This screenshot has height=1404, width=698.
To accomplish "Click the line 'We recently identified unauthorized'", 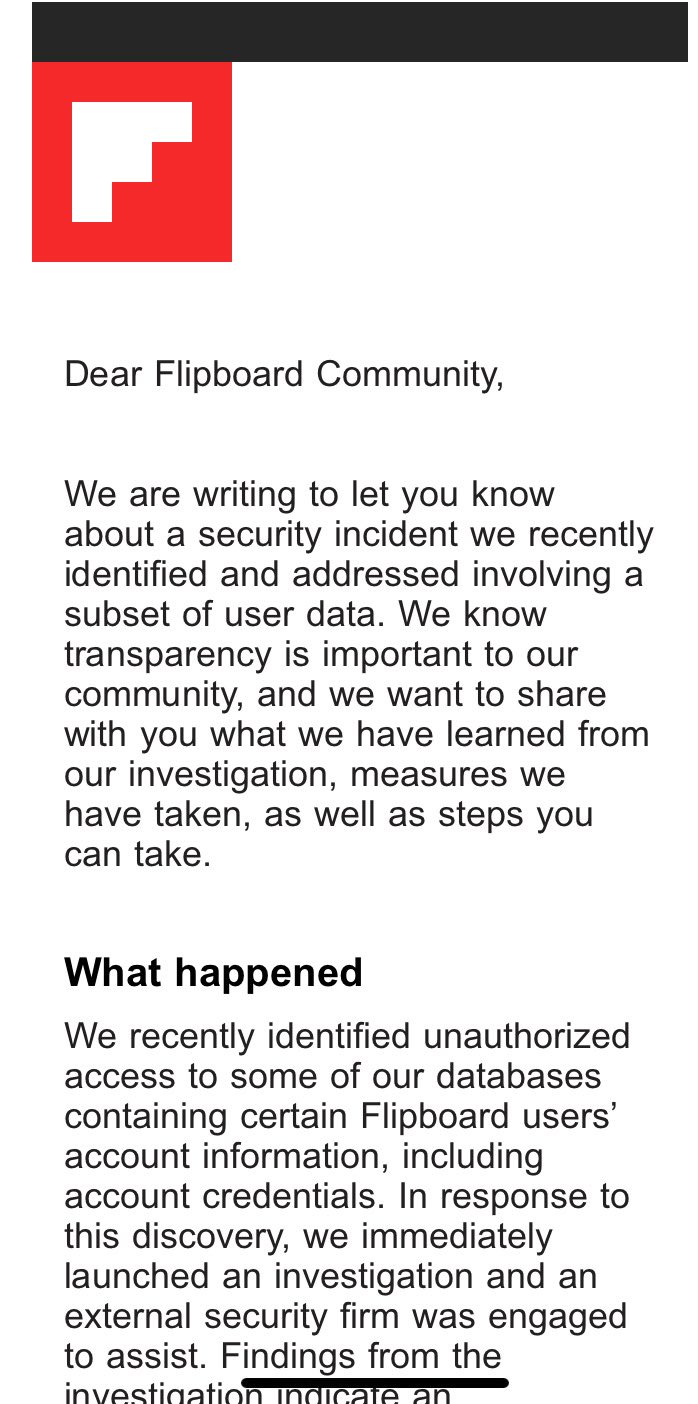I will coord(347,1036).
